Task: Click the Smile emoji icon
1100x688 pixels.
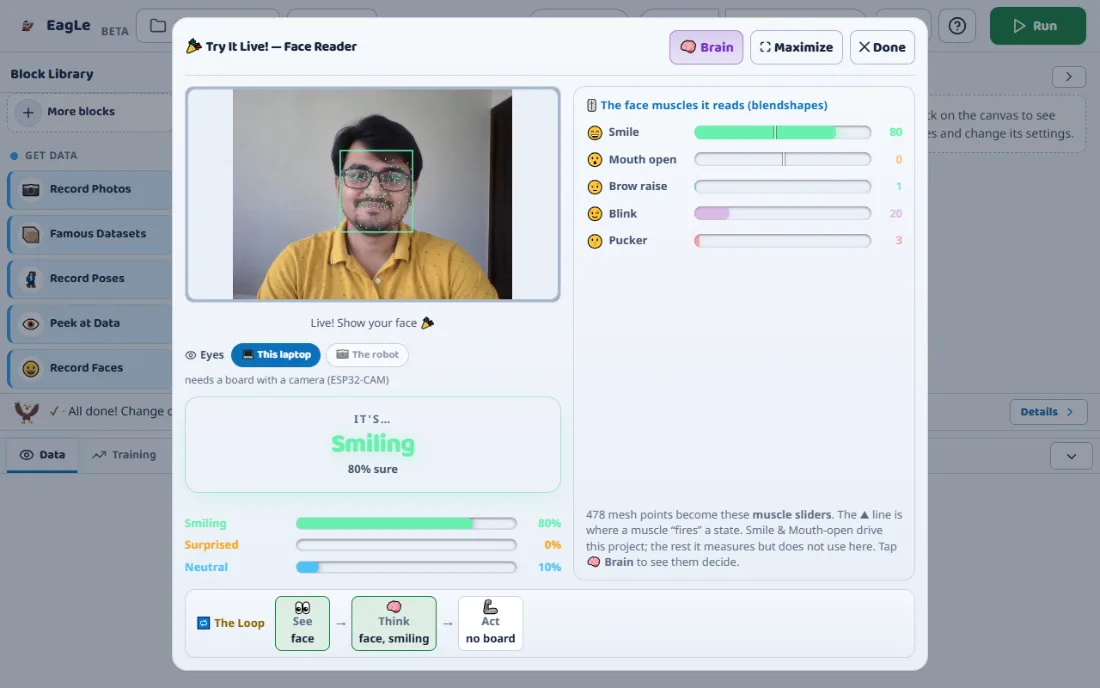Action: pyautogui.click(x=595, y=133)
